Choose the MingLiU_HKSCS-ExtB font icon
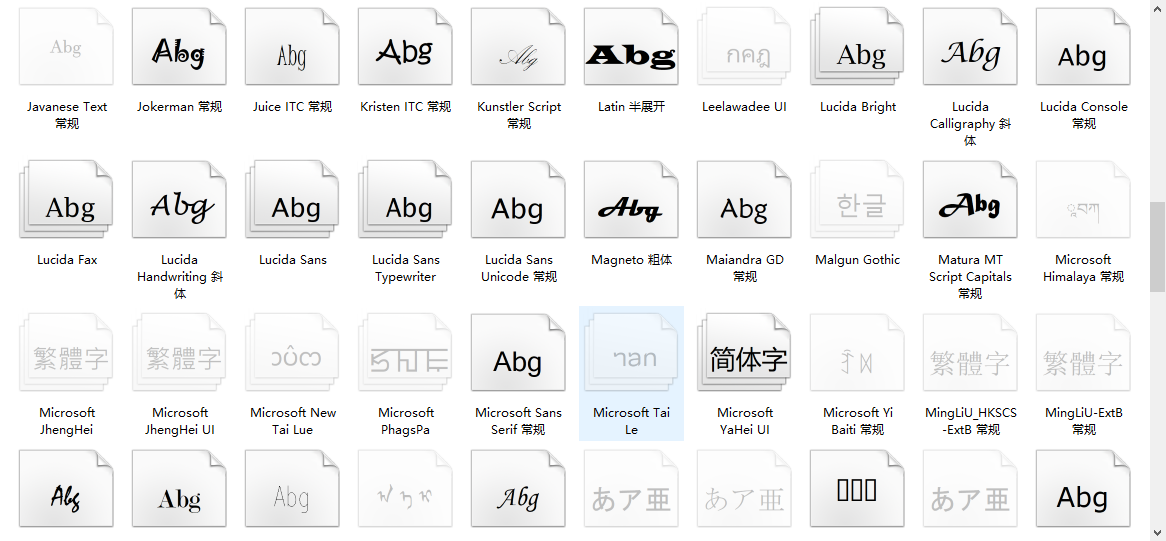The height and width of the screenshot is (541, 1166). point(970,353)
